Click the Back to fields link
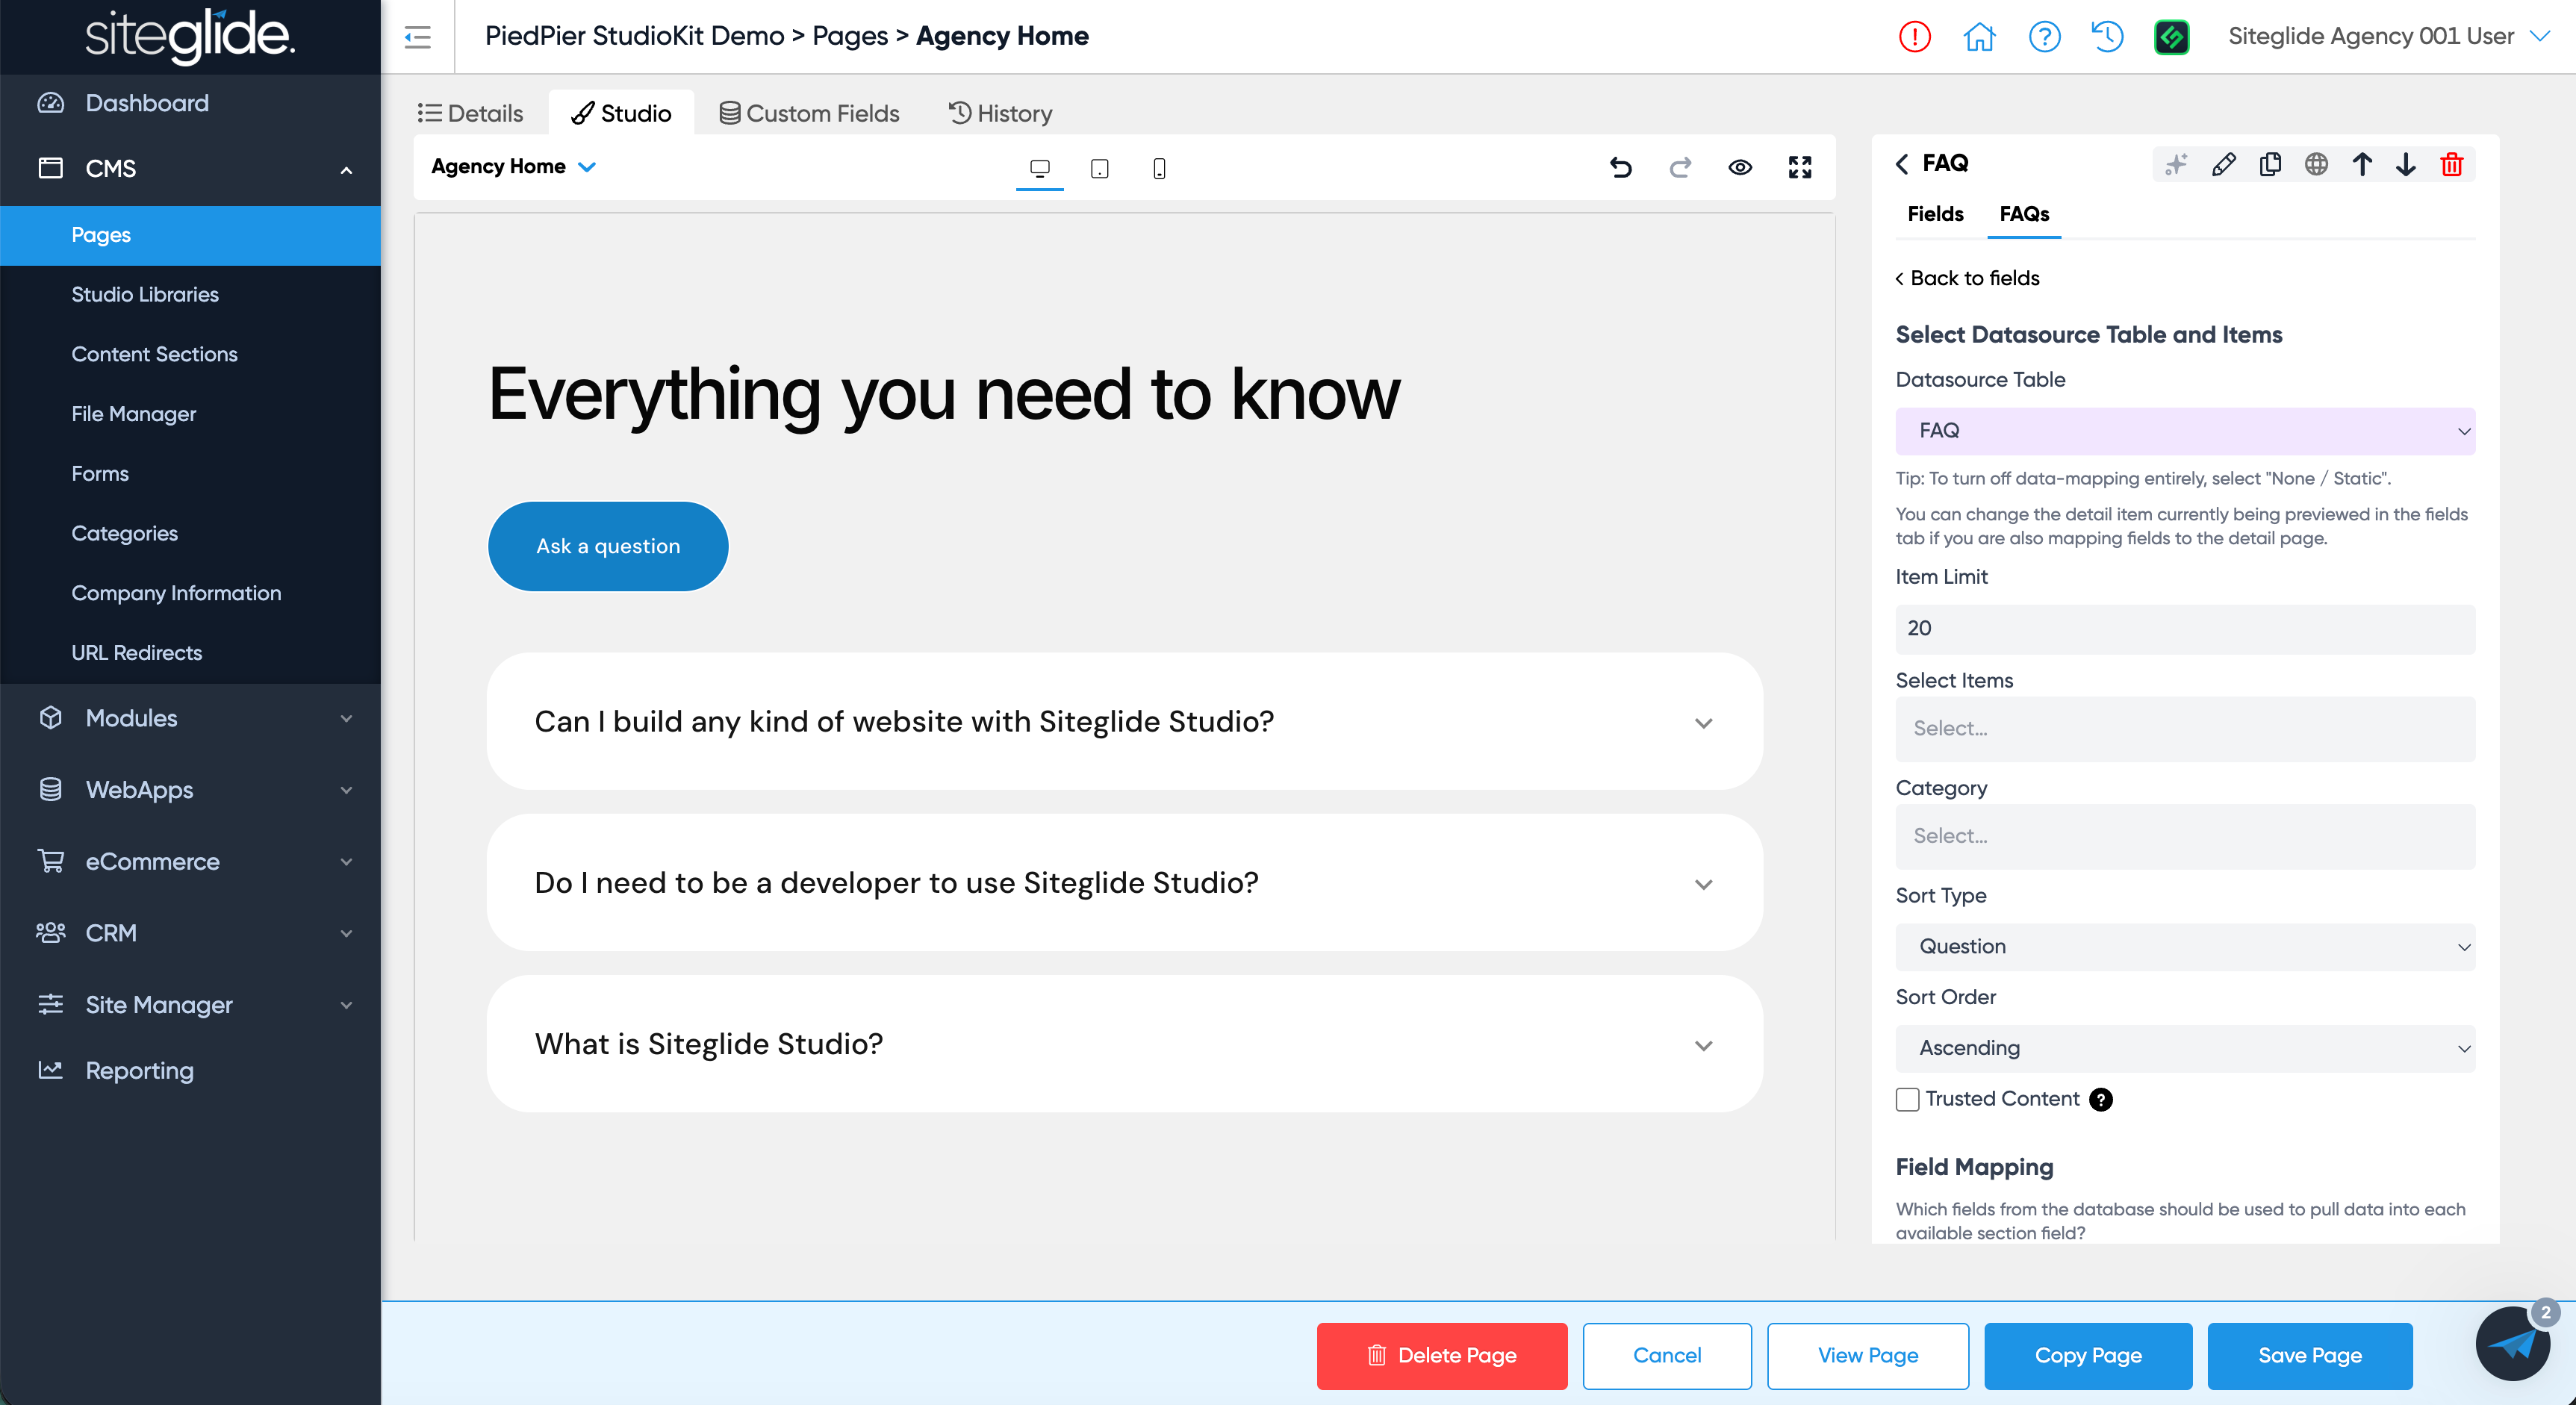 (x=1967, y=278)
